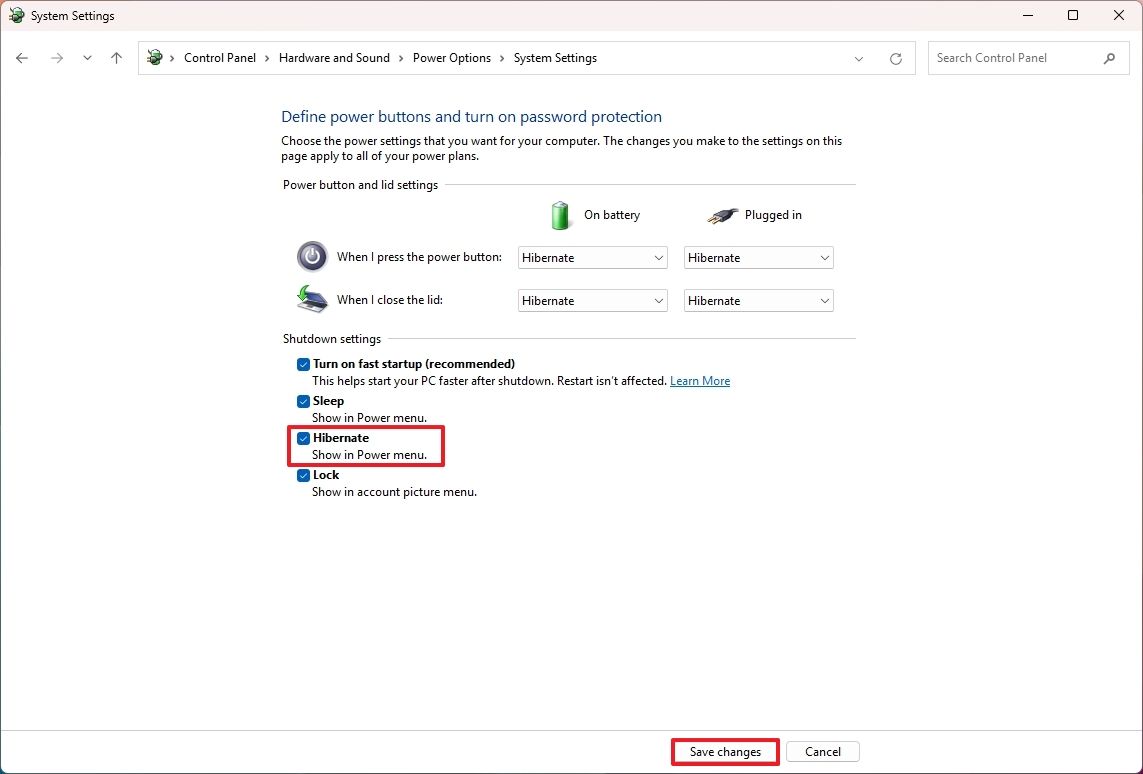Click the back navigation arrow

22,58
